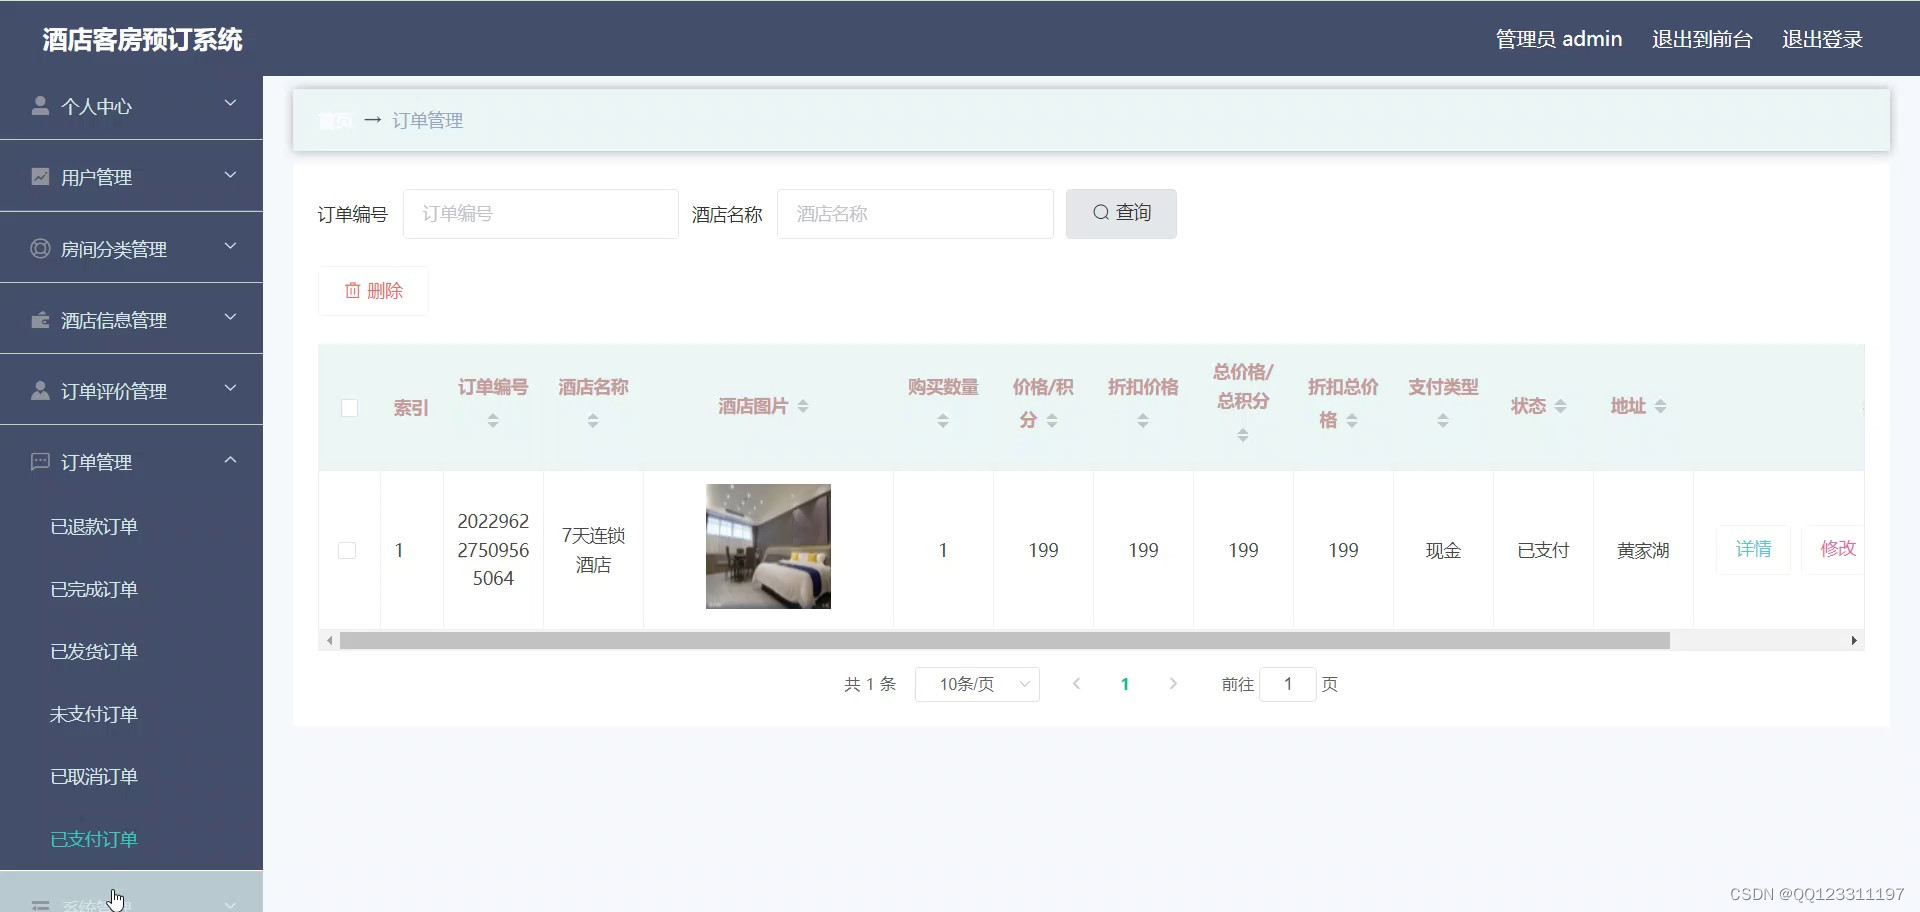Open 已取消订单 submenu item
Image resolution: width=1920 pixels, height=912 pixels.
pyautogui.click(x=94, y=776)
